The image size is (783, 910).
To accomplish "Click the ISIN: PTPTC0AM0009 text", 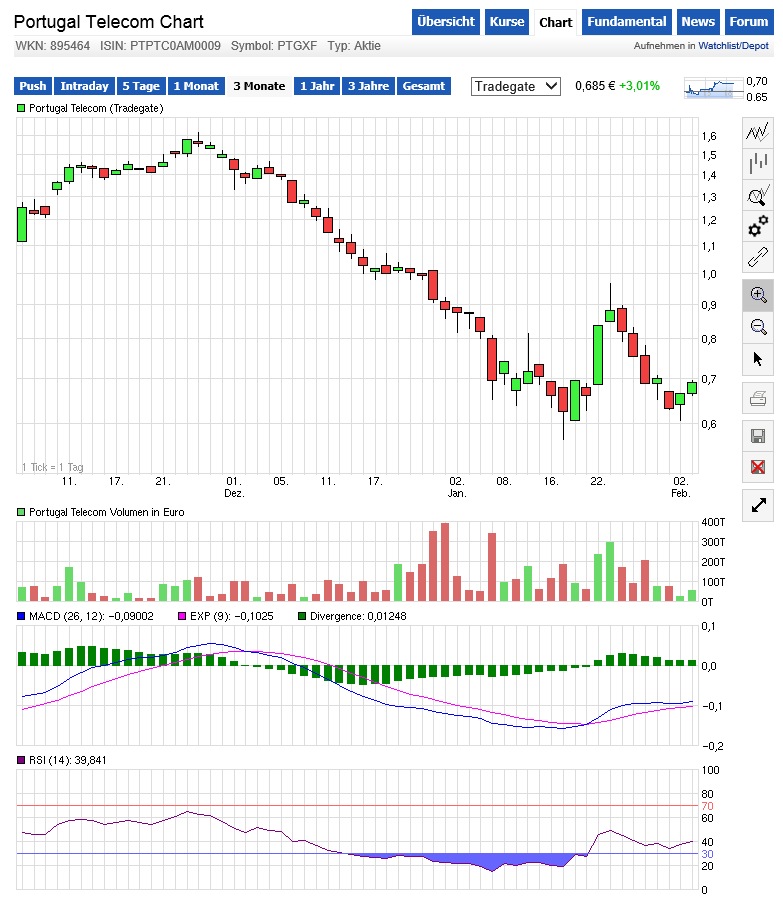I will [x=160, y=46].
